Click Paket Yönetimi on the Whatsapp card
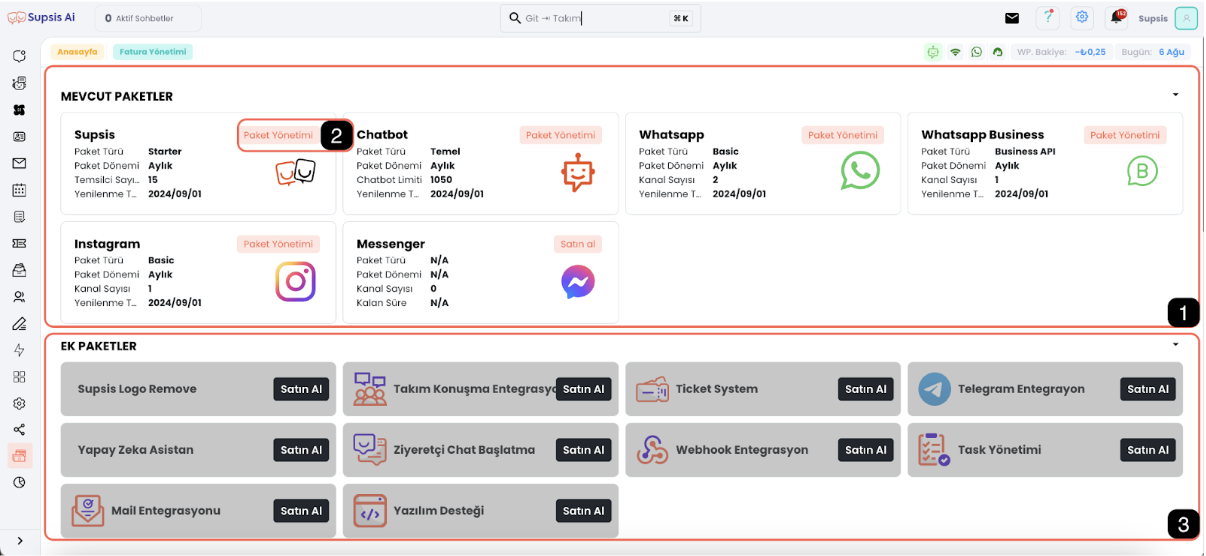Viewport: 1206px width, 556px height. click(x=842, y=135)
